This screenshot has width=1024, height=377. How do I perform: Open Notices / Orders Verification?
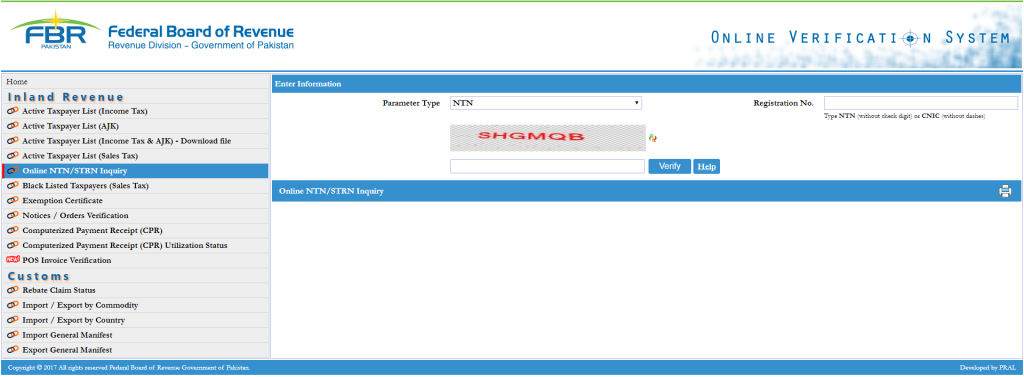click(75, 216)
